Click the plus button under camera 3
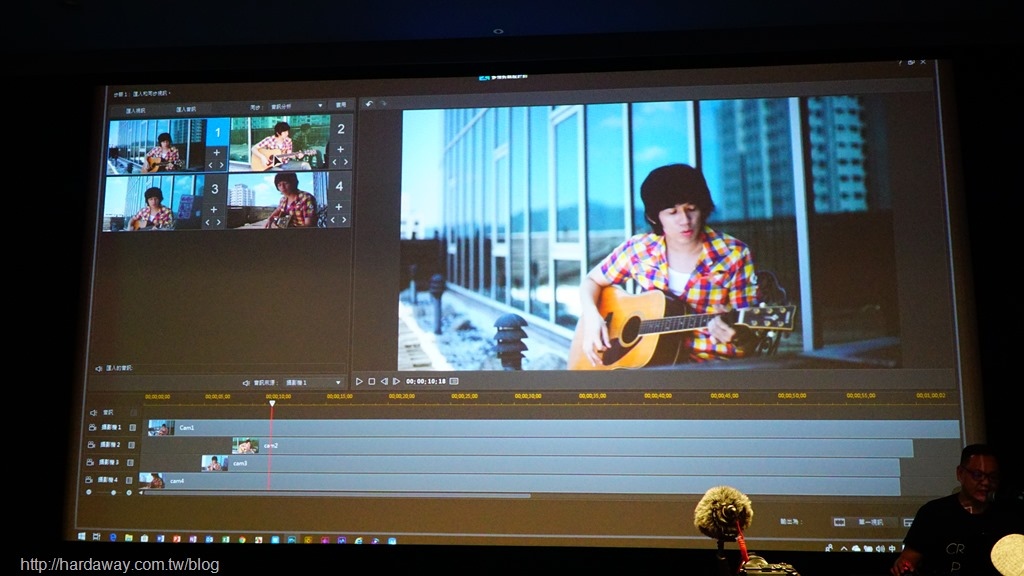Image resolution: width=1024 pixels, height=576 pixels. (214, 210)
